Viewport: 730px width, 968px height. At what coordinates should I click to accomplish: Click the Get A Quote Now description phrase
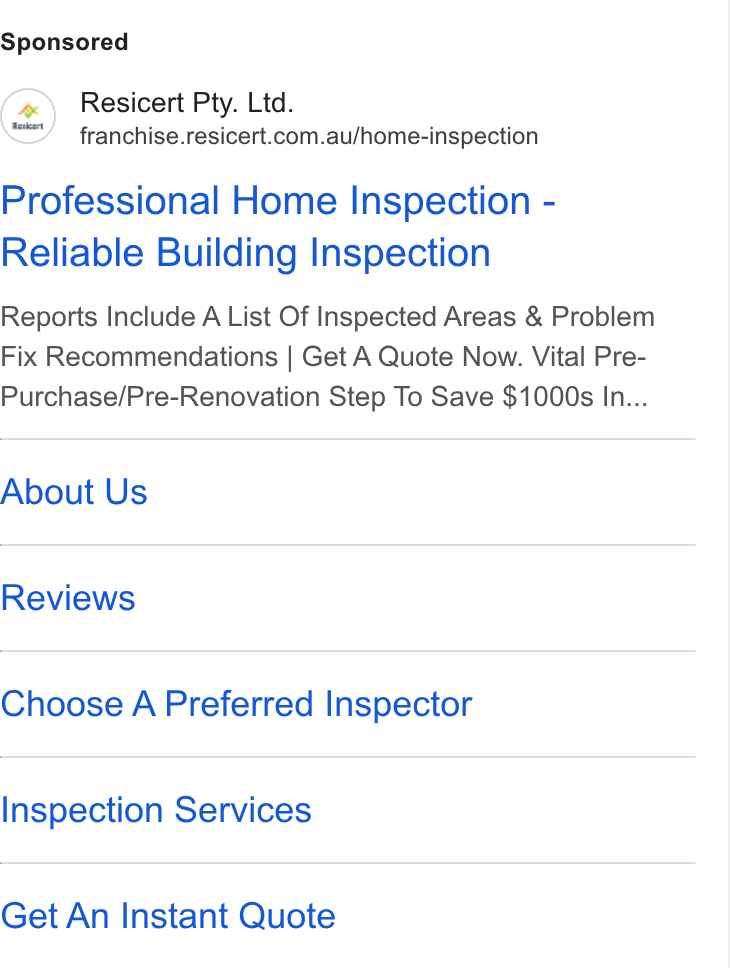[x=412, y=357]
